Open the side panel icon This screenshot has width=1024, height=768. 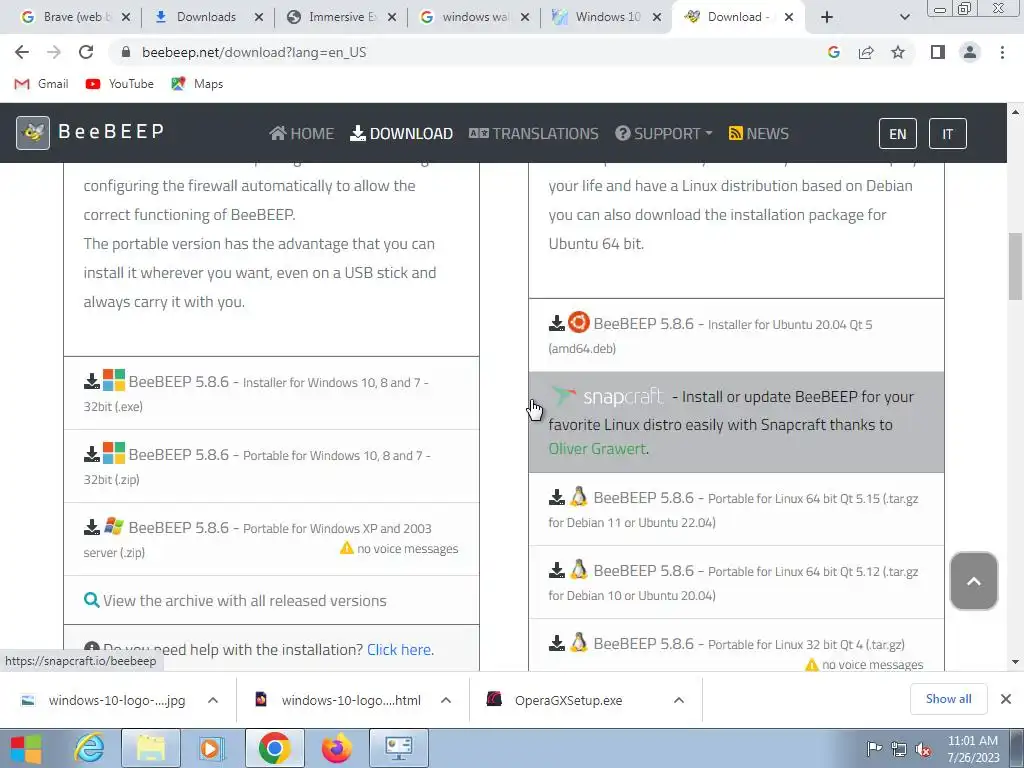coord(938,52)
